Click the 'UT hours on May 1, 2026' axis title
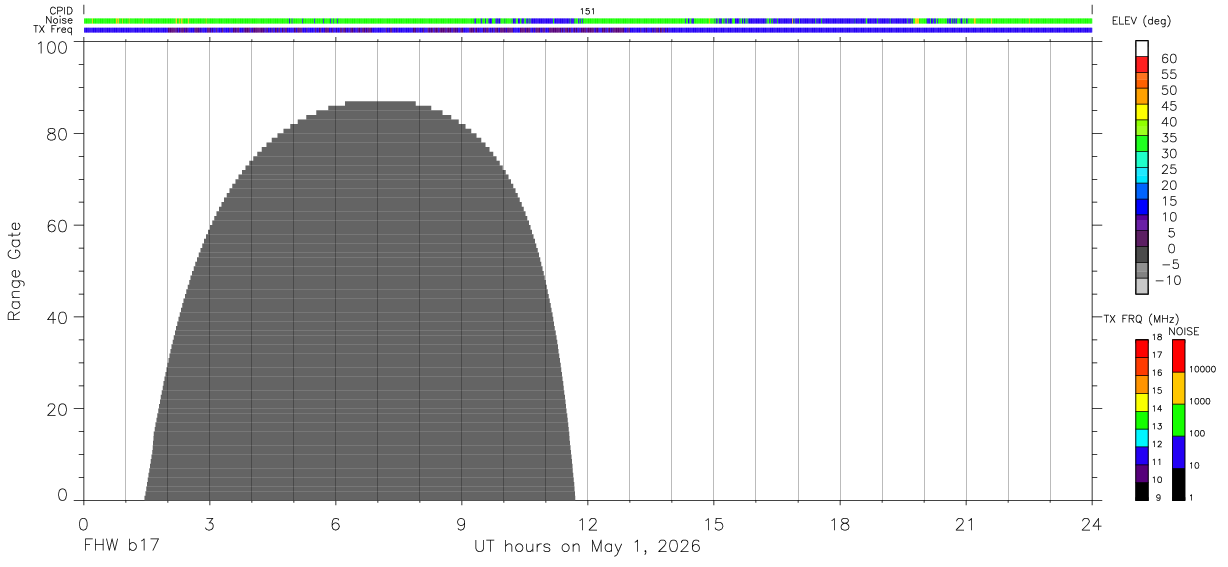 [x=587, y=547]
